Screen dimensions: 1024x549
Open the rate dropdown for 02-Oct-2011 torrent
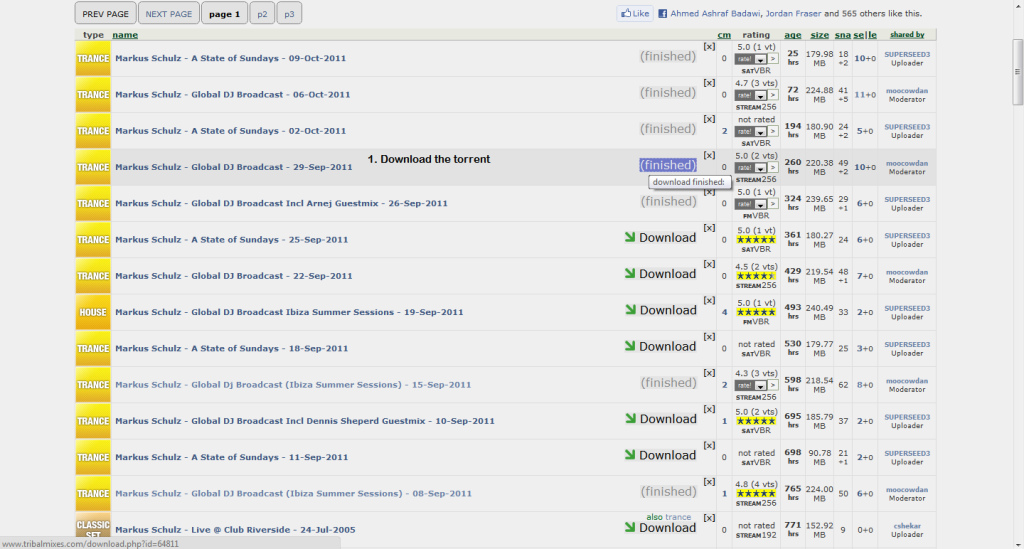[x=751, y=131]
